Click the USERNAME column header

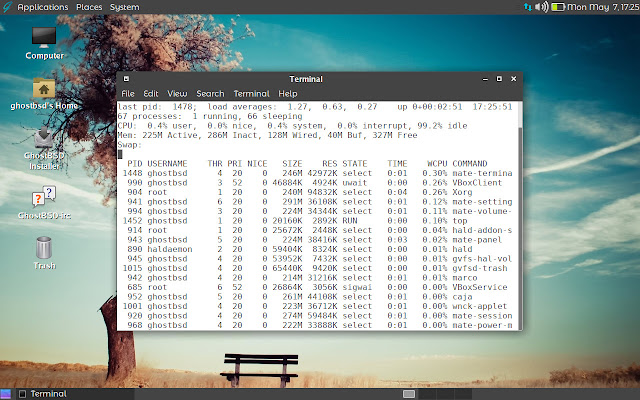[167, 164]
